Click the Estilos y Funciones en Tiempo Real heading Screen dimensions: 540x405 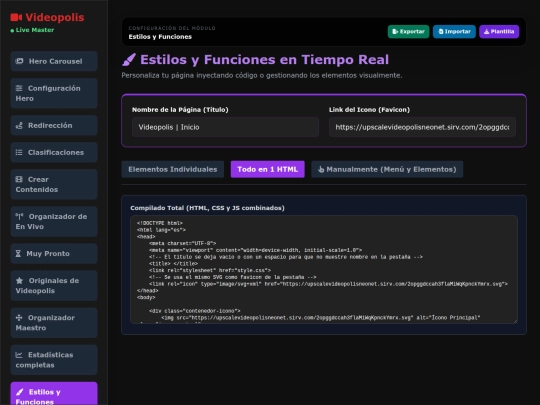coord(264,60)
